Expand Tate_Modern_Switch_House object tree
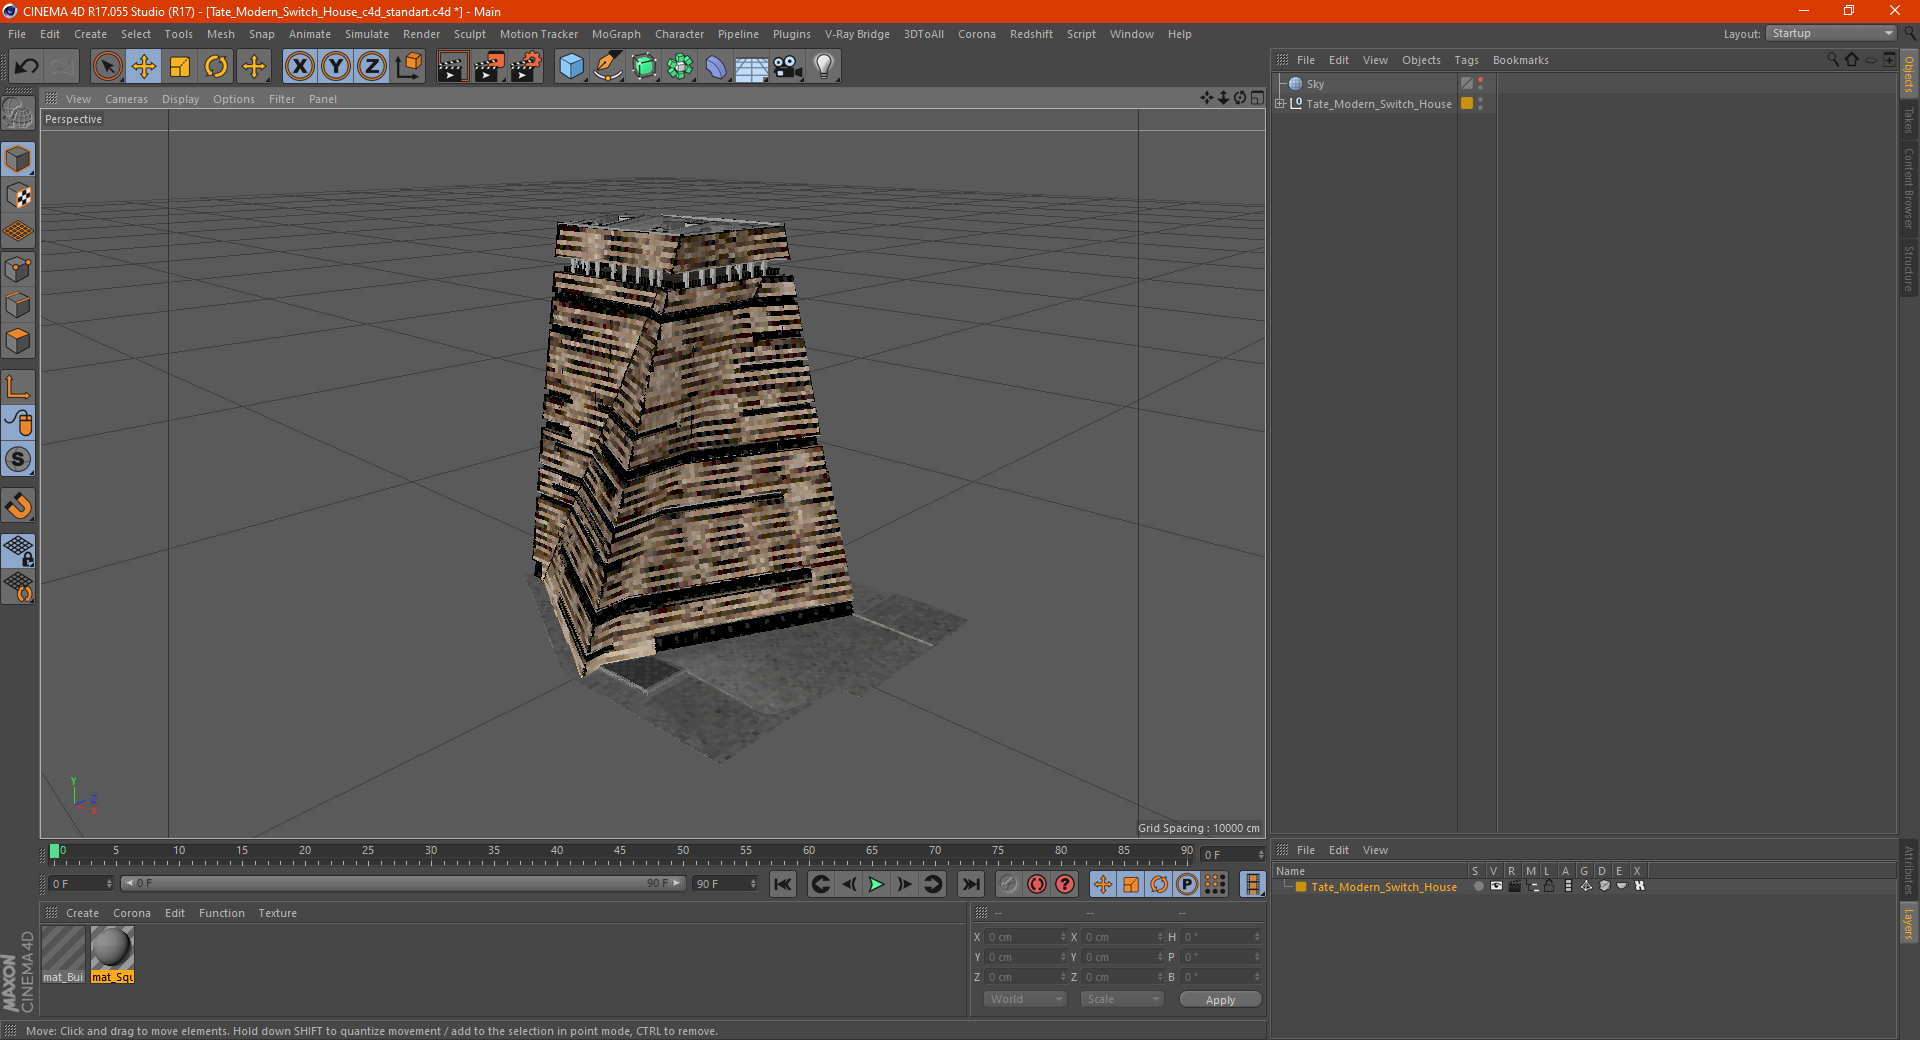Screen dimensions: 1920x1040 [1280, 103]
